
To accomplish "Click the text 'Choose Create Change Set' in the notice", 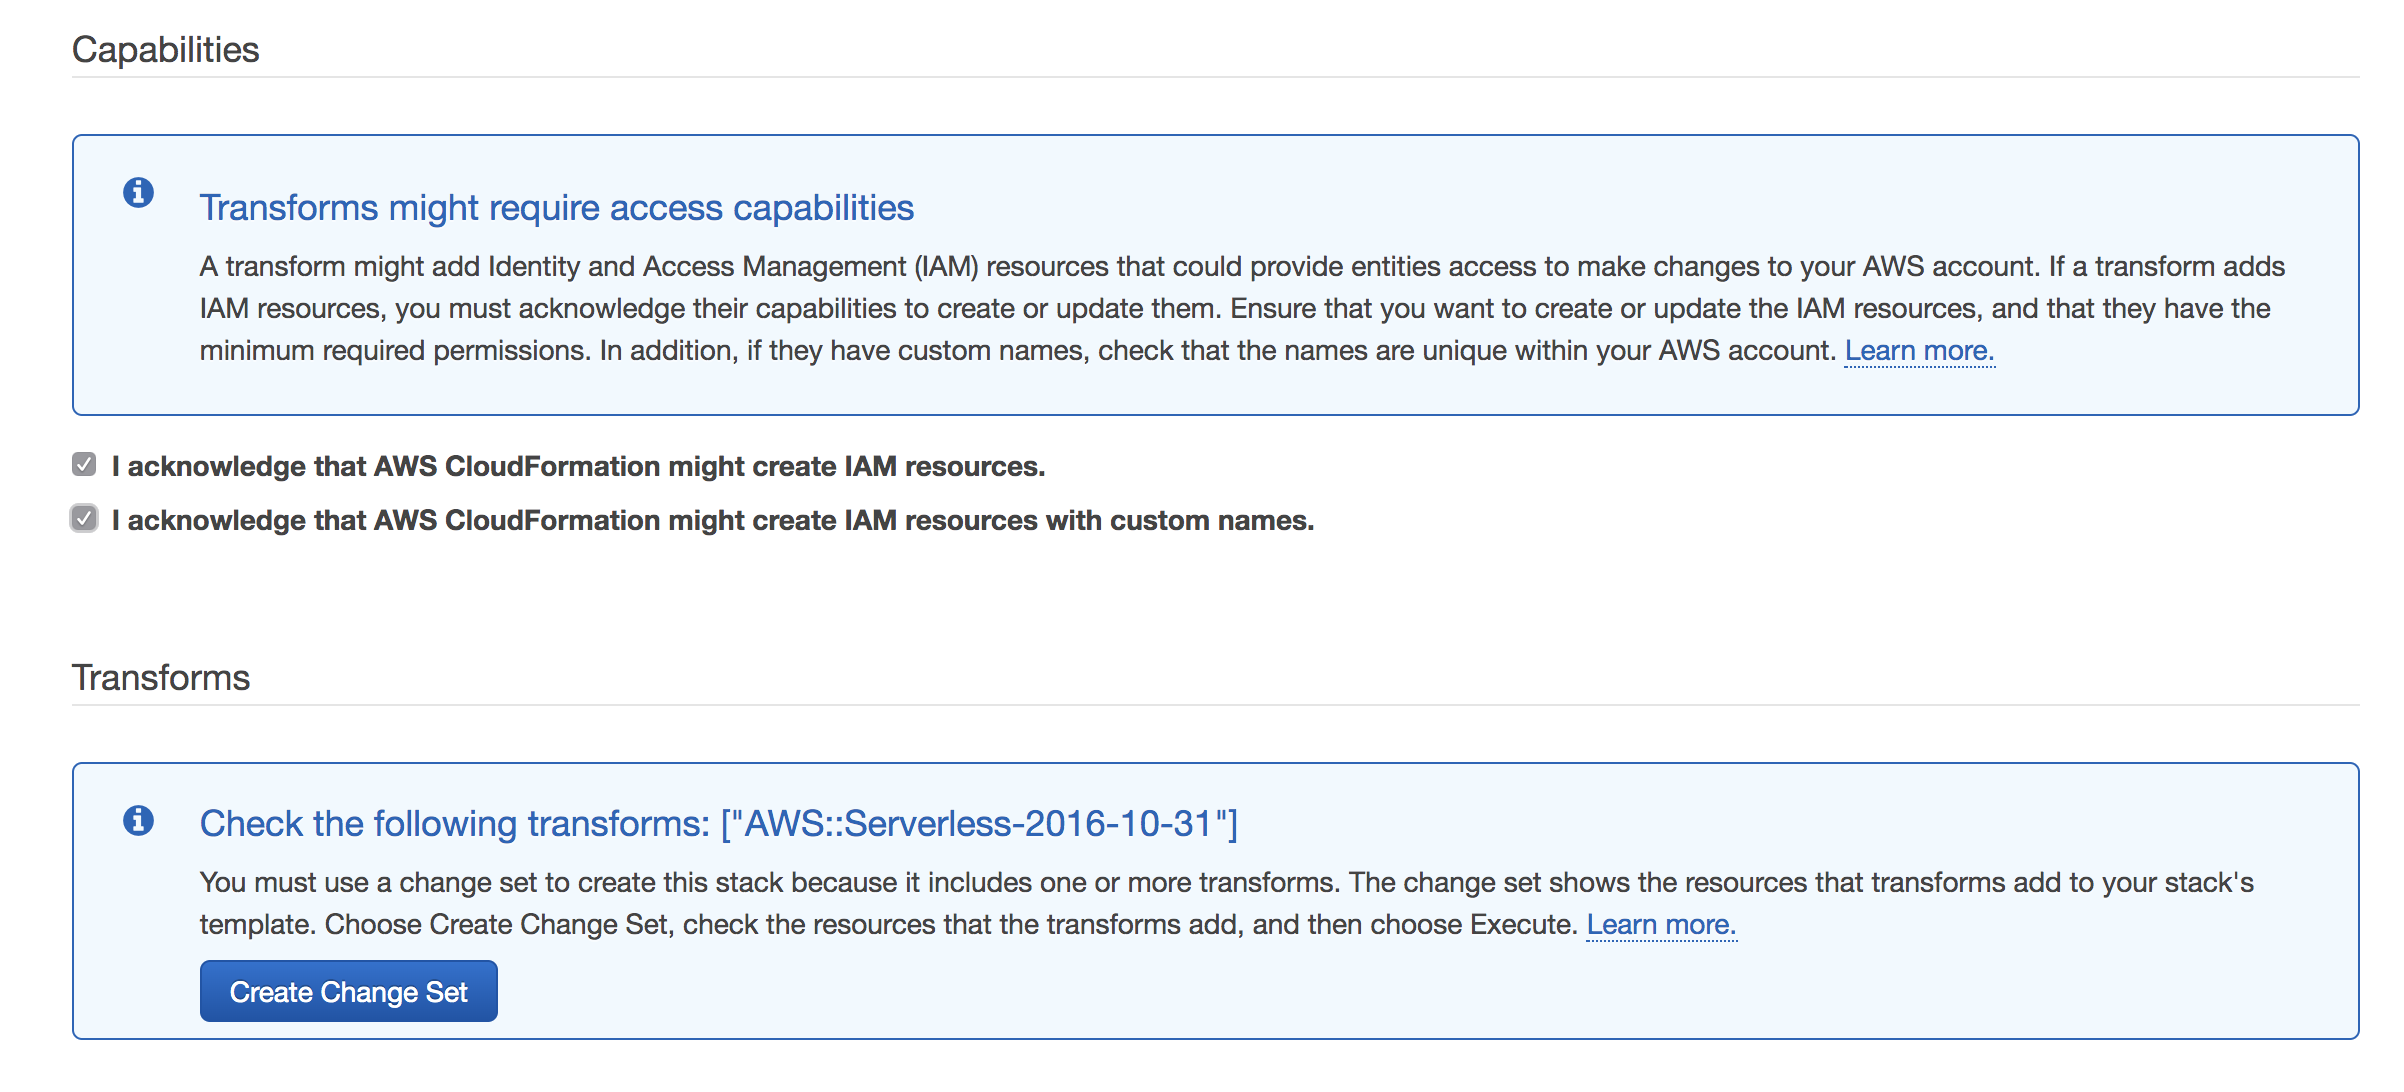I will [495, 925].
